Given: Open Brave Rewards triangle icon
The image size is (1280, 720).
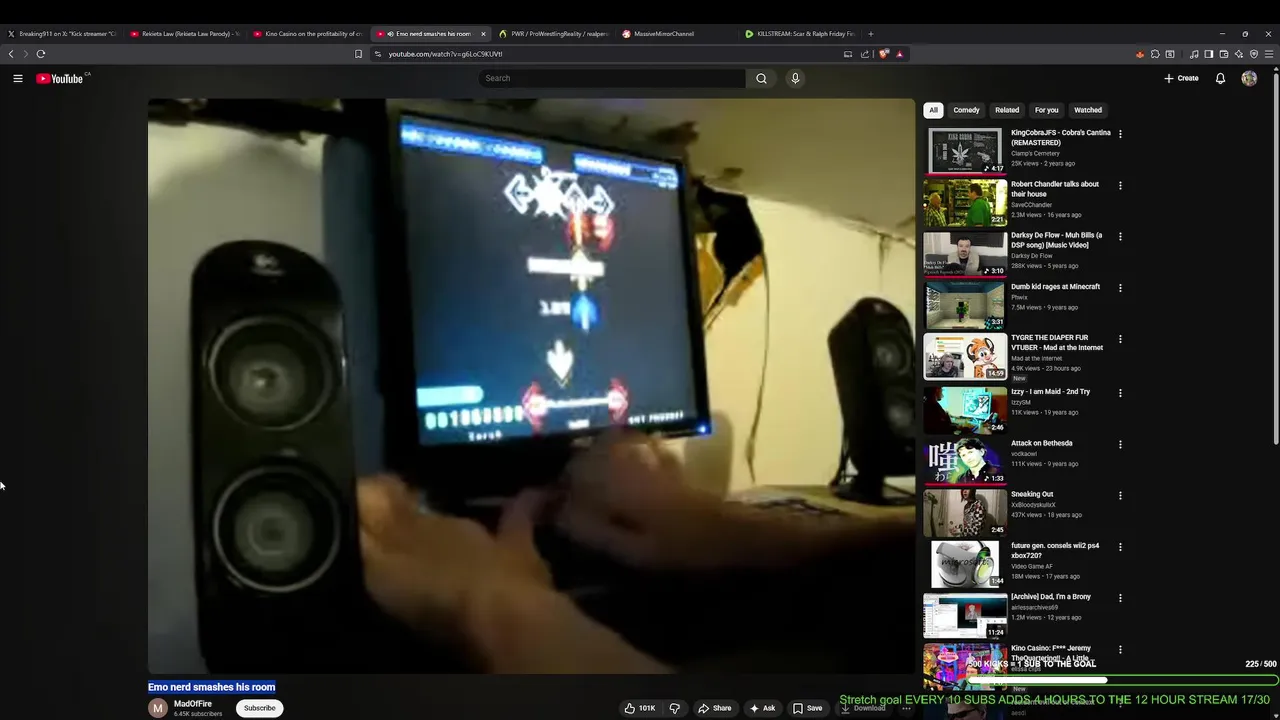Looking at the screenshot, I should 900,54.
